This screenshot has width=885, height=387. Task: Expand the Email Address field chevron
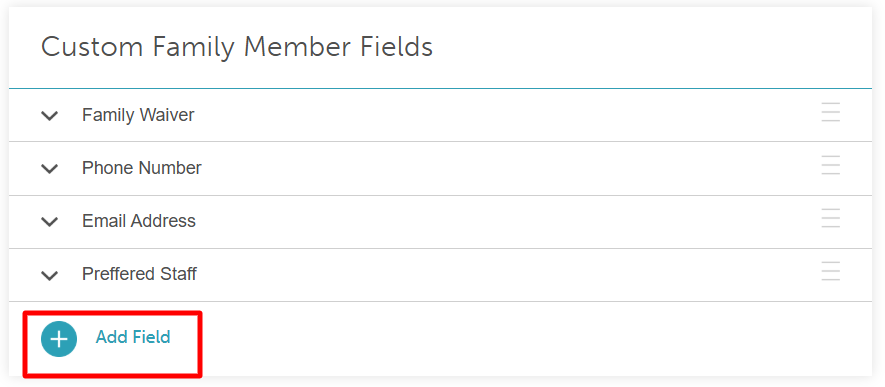(50, 222)
